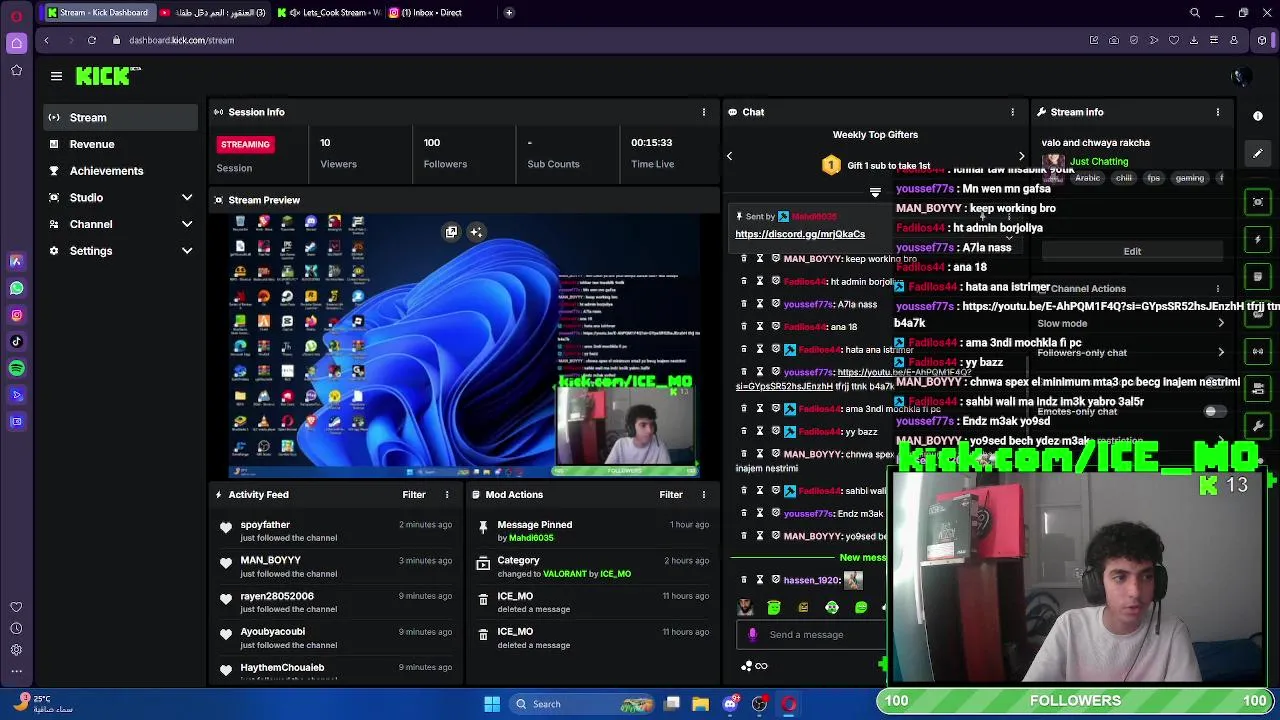Open Activity Feed options menu

(447, 494)
